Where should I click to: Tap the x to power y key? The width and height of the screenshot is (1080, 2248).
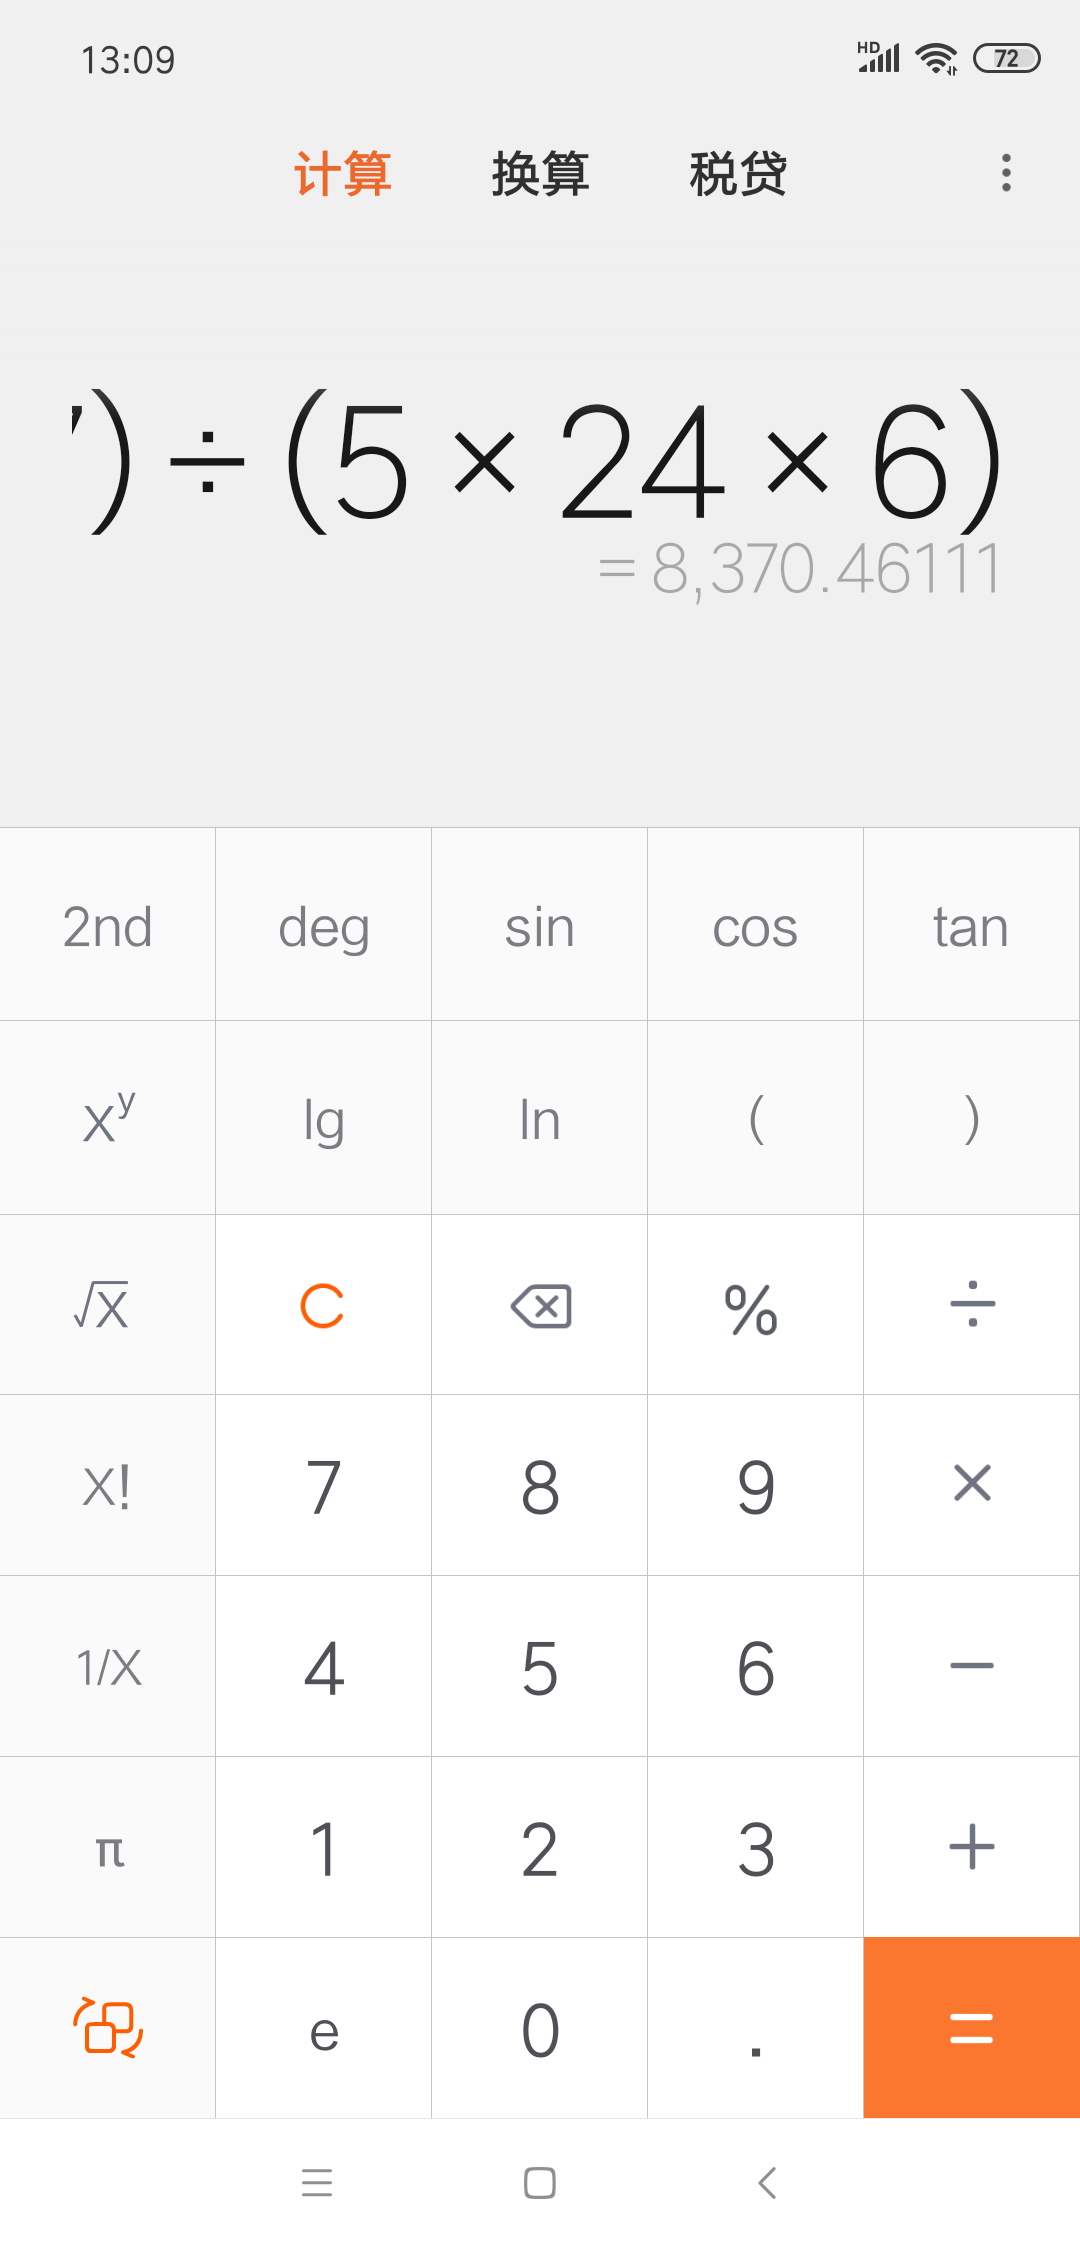tap(108, 1118)
